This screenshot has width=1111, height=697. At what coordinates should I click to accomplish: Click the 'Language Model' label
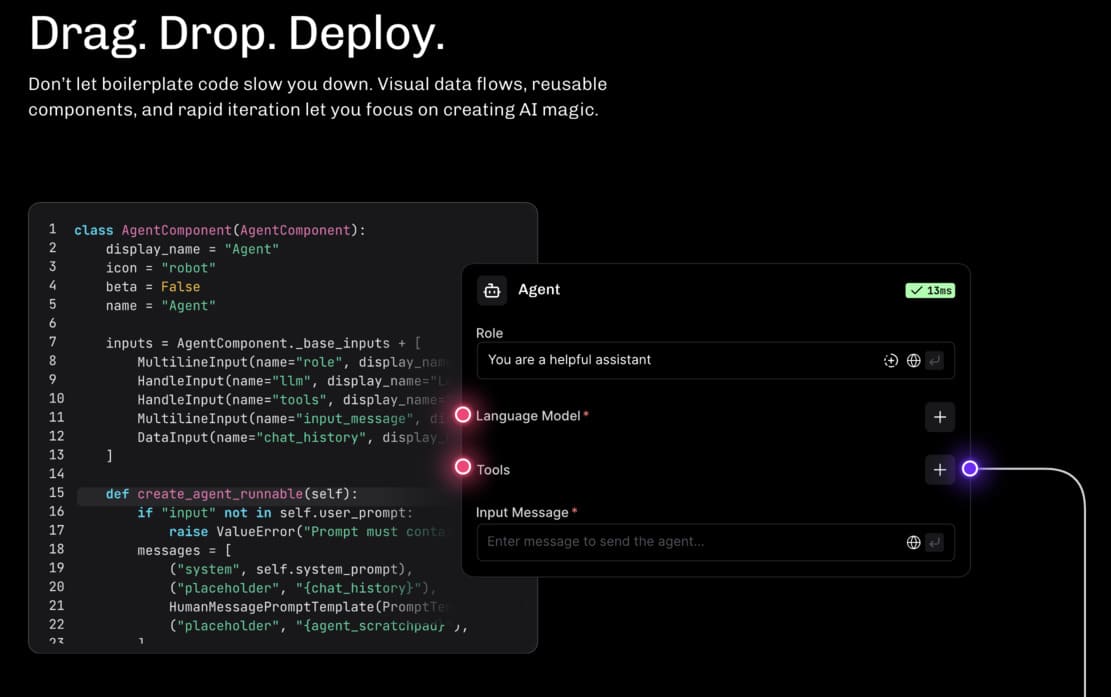528,416
